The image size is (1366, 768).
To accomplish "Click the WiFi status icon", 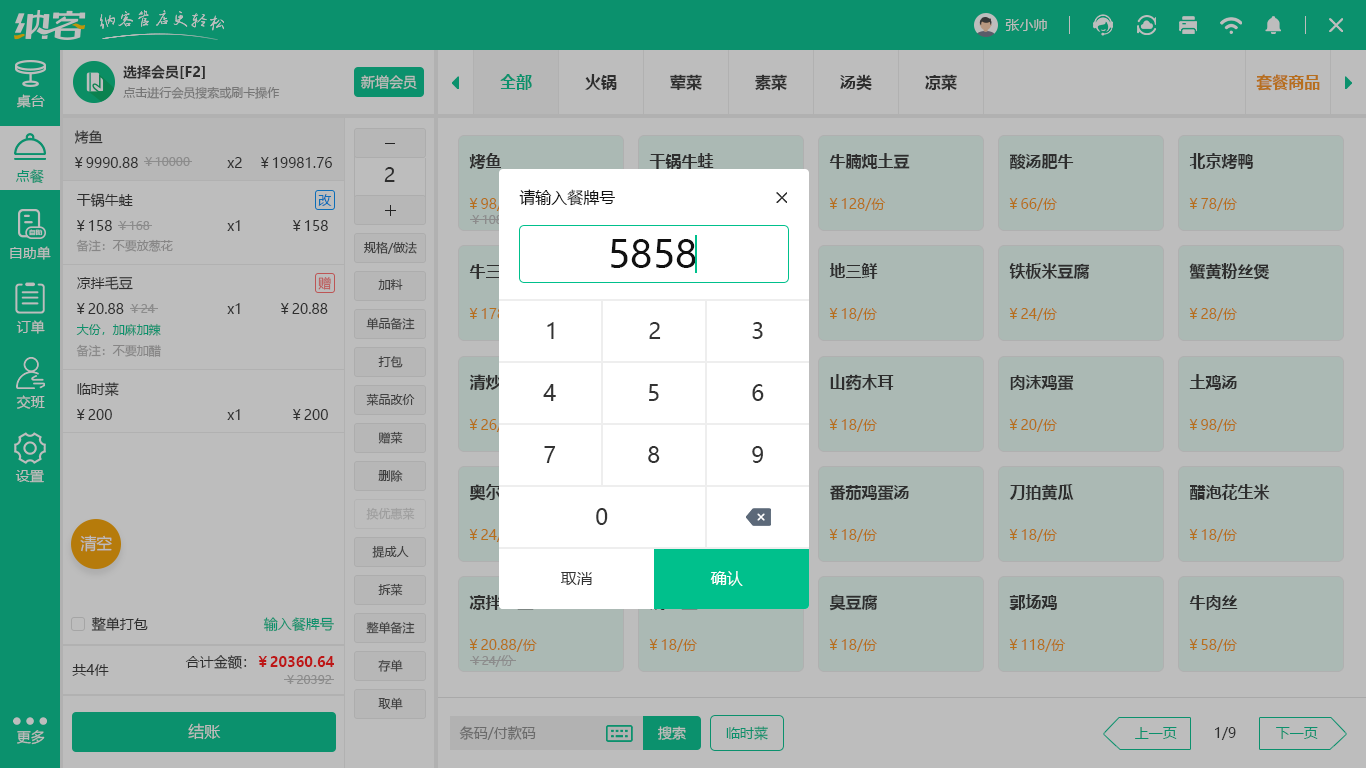I will [1231, 25].
